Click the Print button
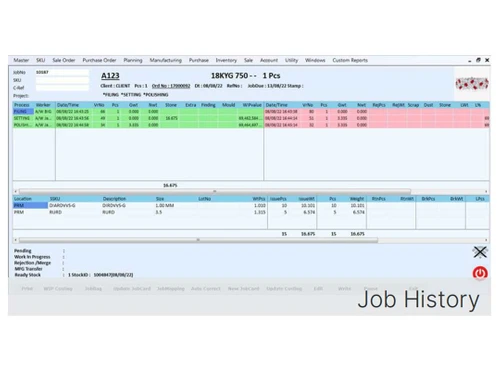The image size is (500, 375). (27, 289)
